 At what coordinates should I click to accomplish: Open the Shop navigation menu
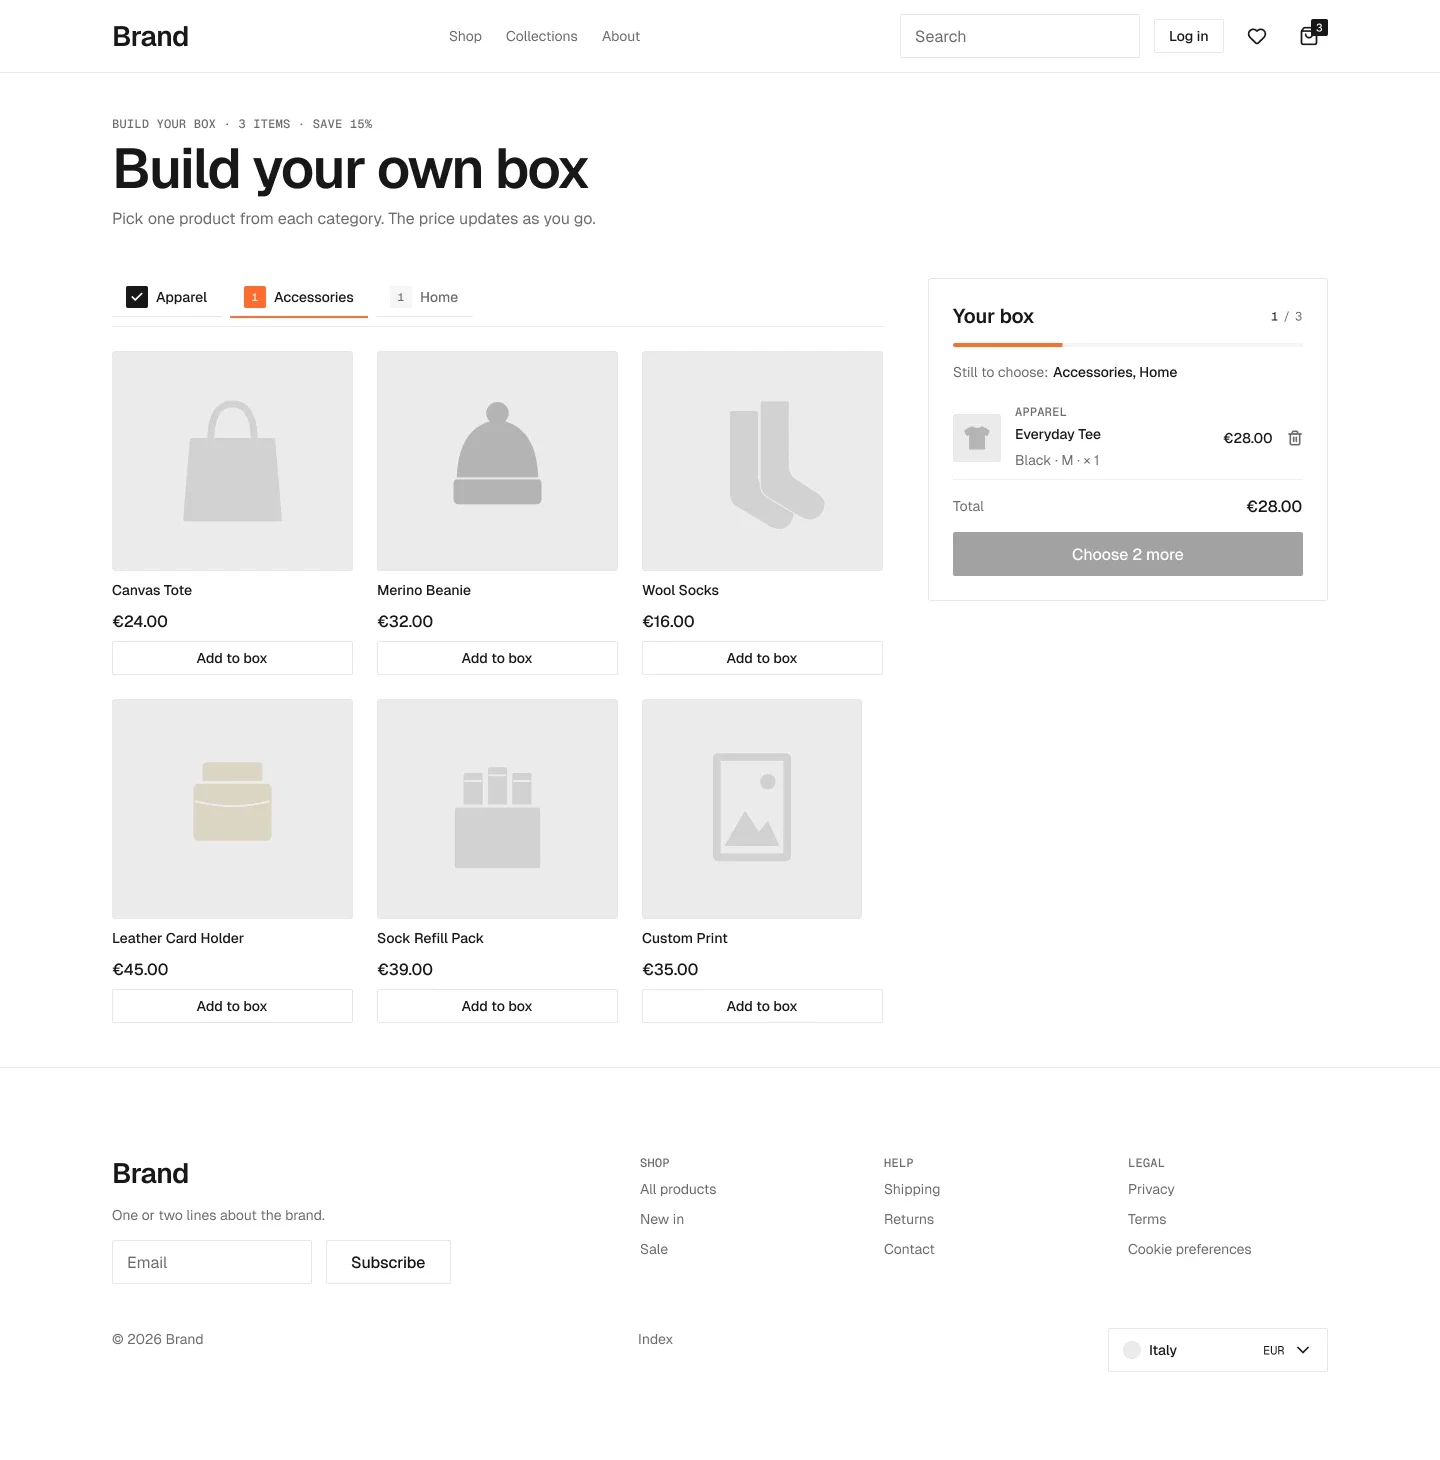click(465, 36)
